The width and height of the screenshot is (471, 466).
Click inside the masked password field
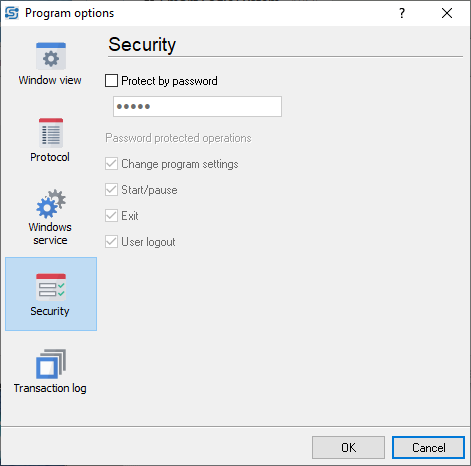point(197,107)
